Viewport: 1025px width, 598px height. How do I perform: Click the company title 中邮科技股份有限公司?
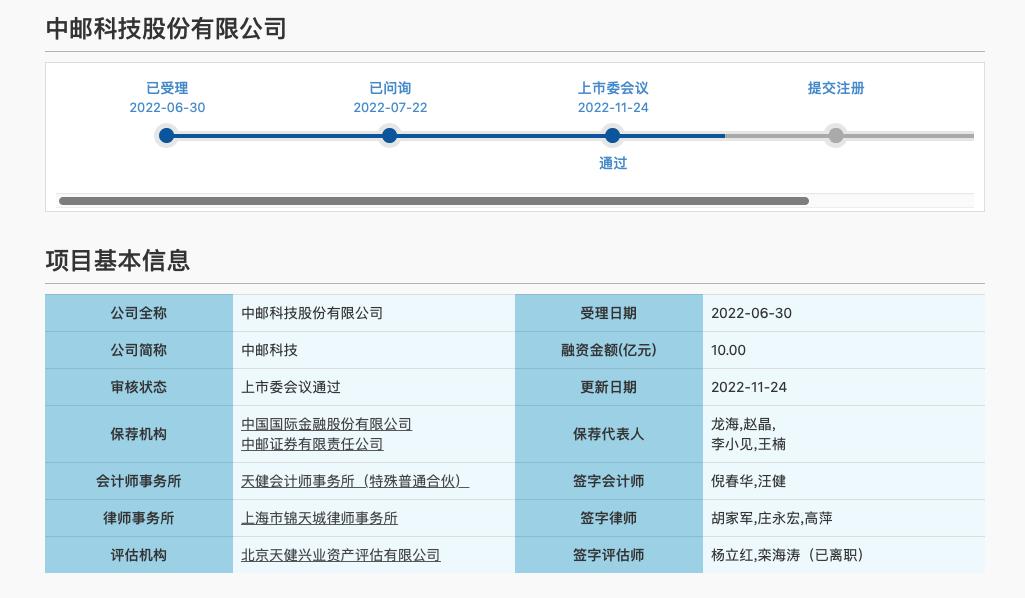coord(163,29)
